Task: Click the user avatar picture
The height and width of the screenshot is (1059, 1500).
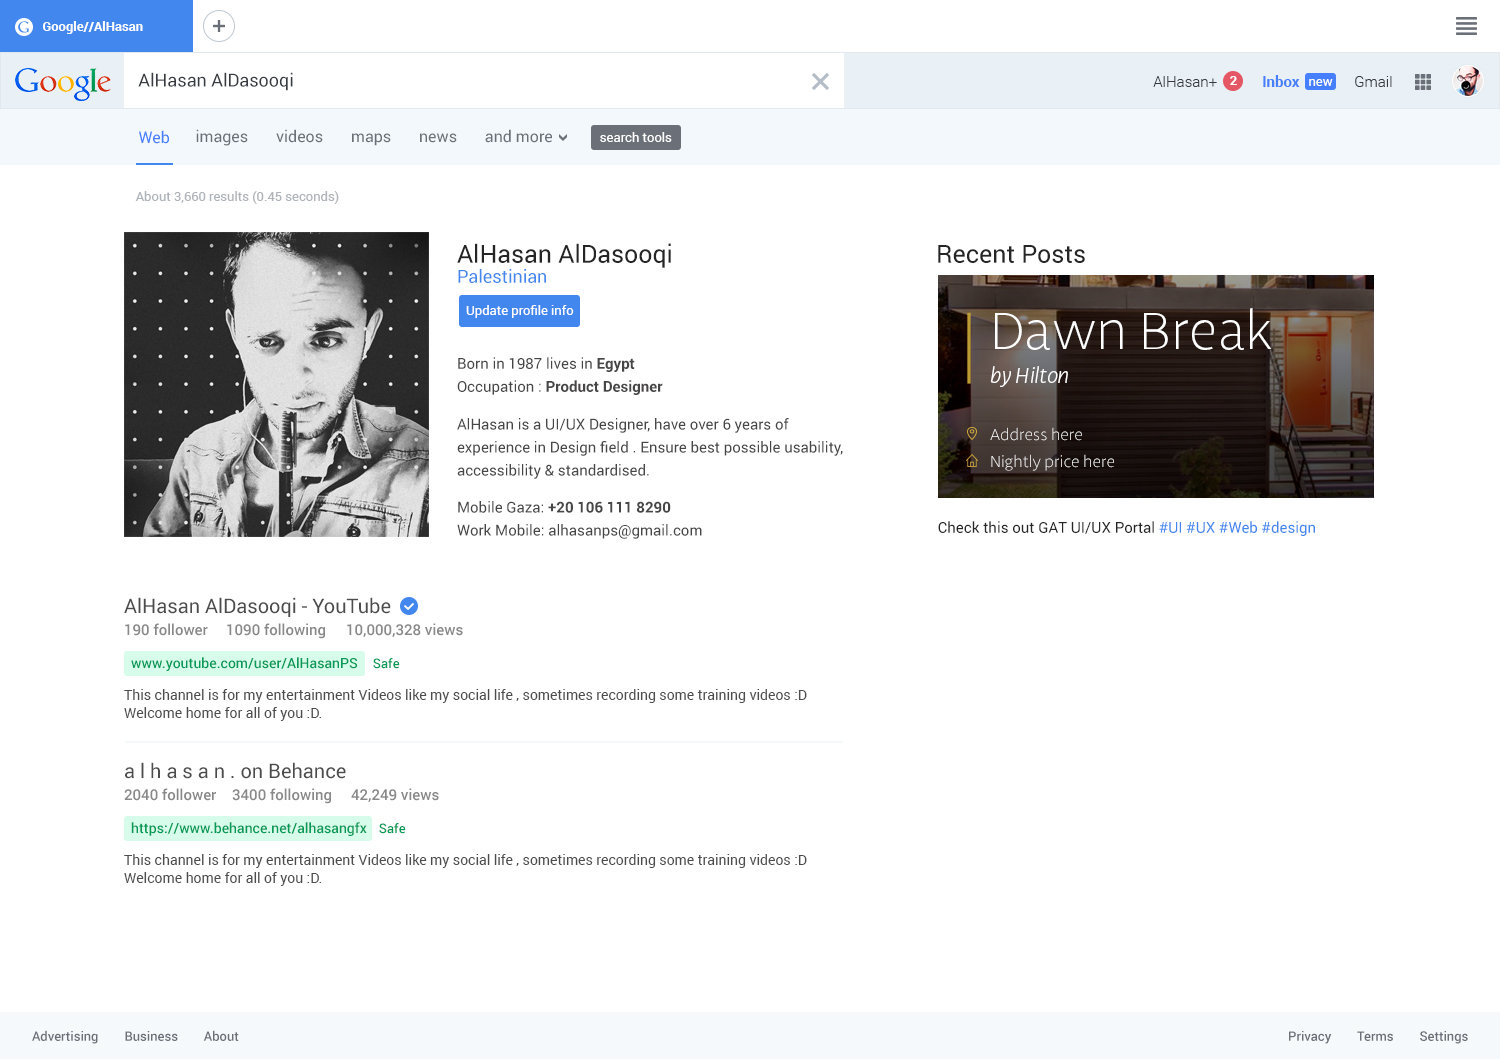Action: 1467,82
